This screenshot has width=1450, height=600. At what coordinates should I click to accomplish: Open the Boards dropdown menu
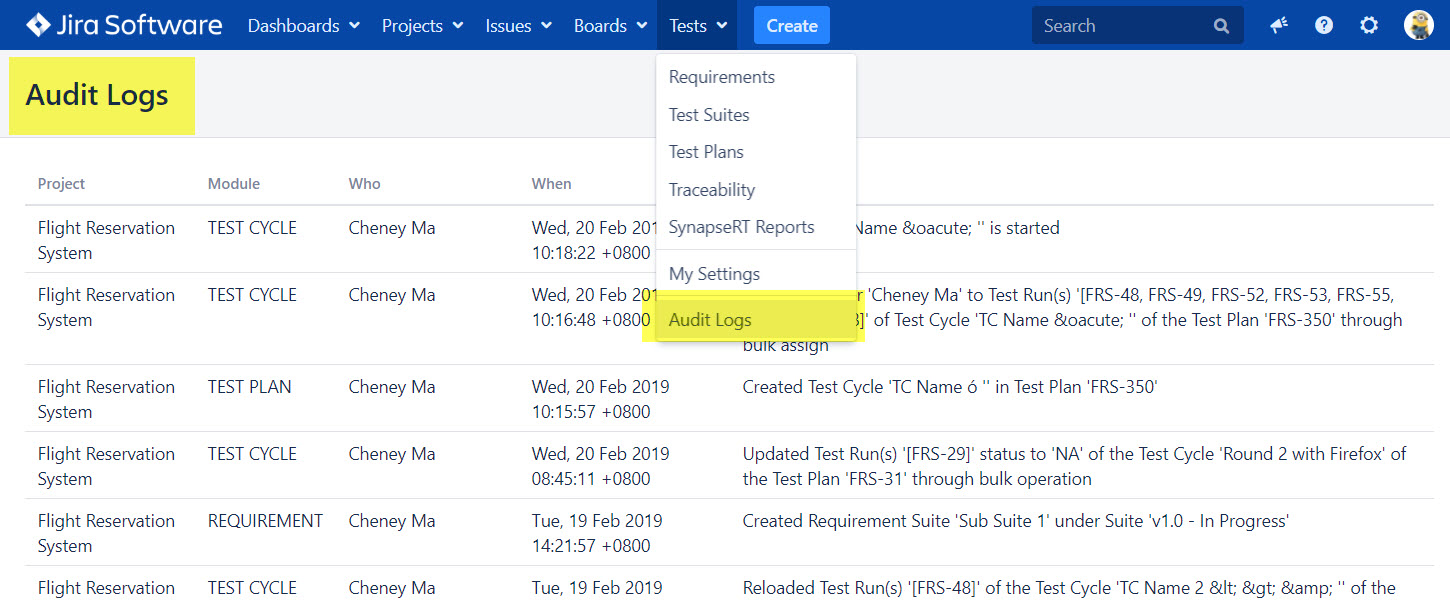click(610, 26)
